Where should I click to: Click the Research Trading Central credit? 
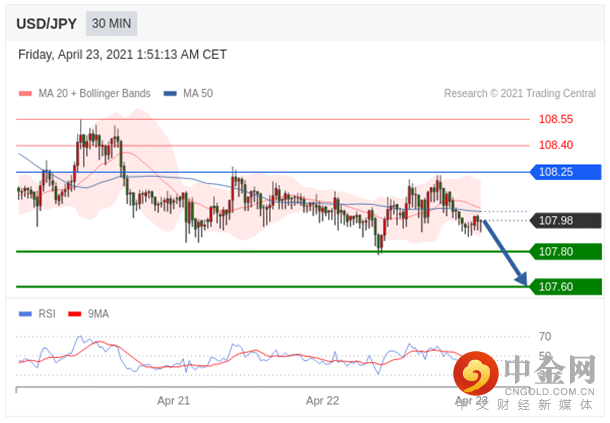(520, 93)
